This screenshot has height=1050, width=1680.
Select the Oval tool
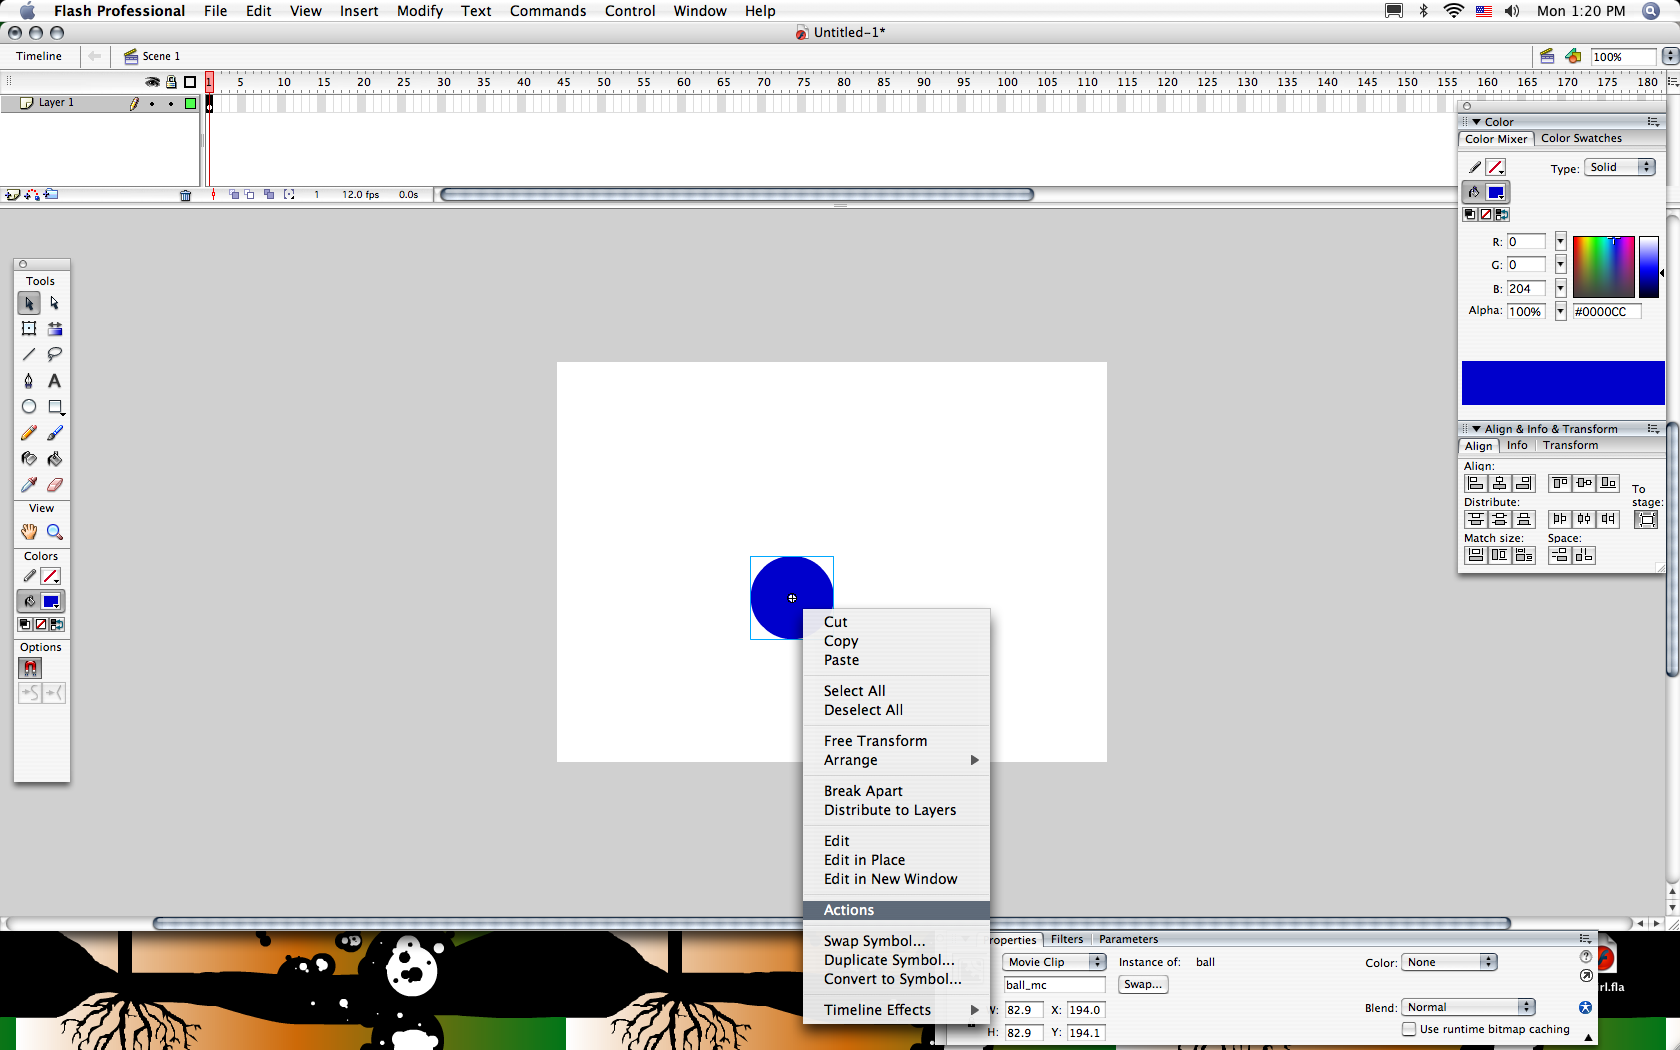pyautogui.click(x=29, y=407)
